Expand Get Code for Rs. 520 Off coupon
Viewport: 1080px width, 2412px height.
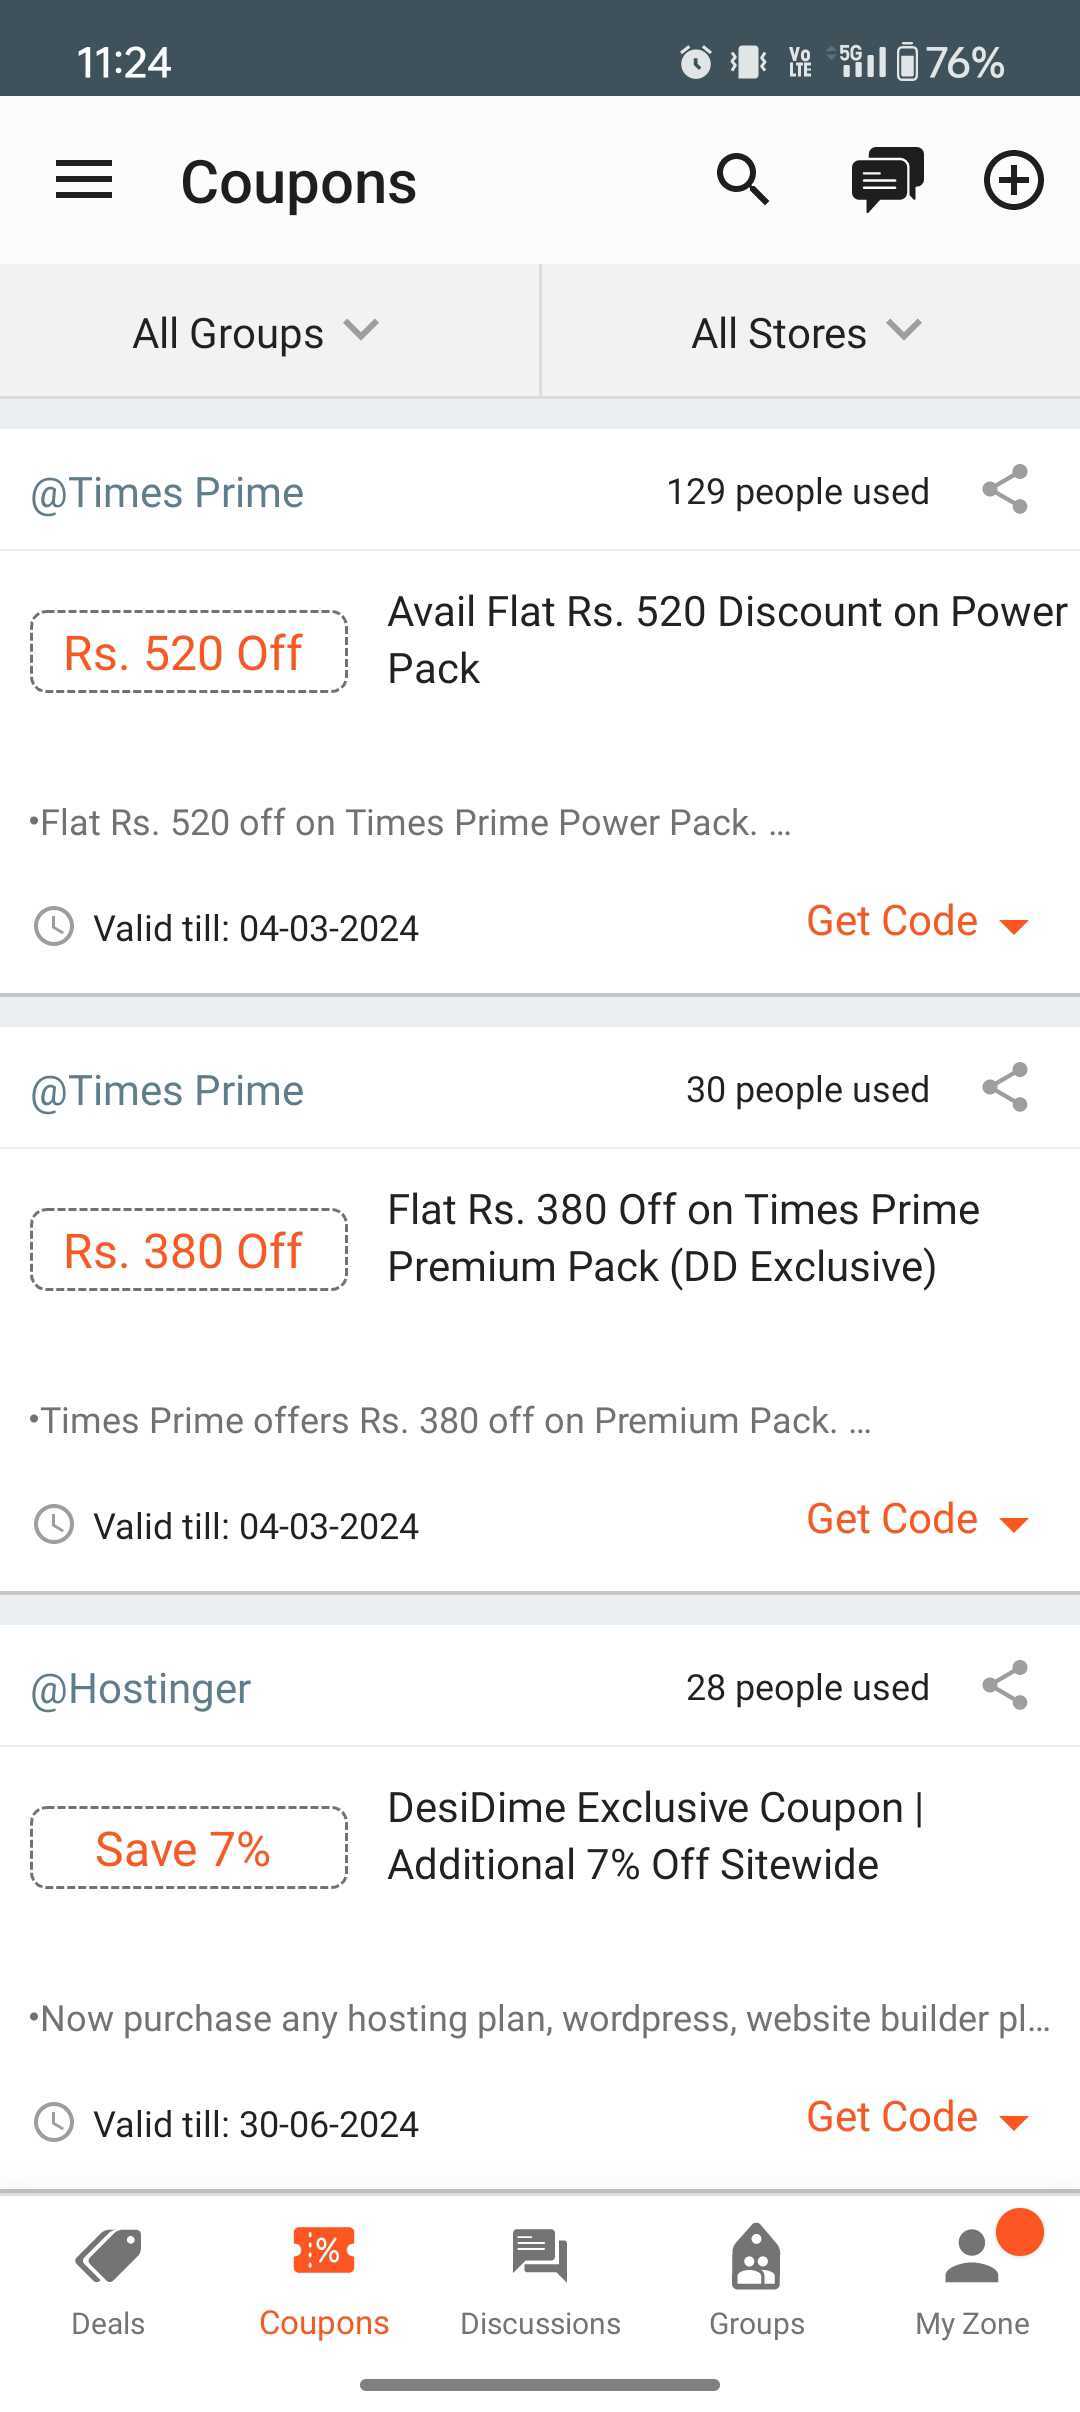click(x=917, y=922)
